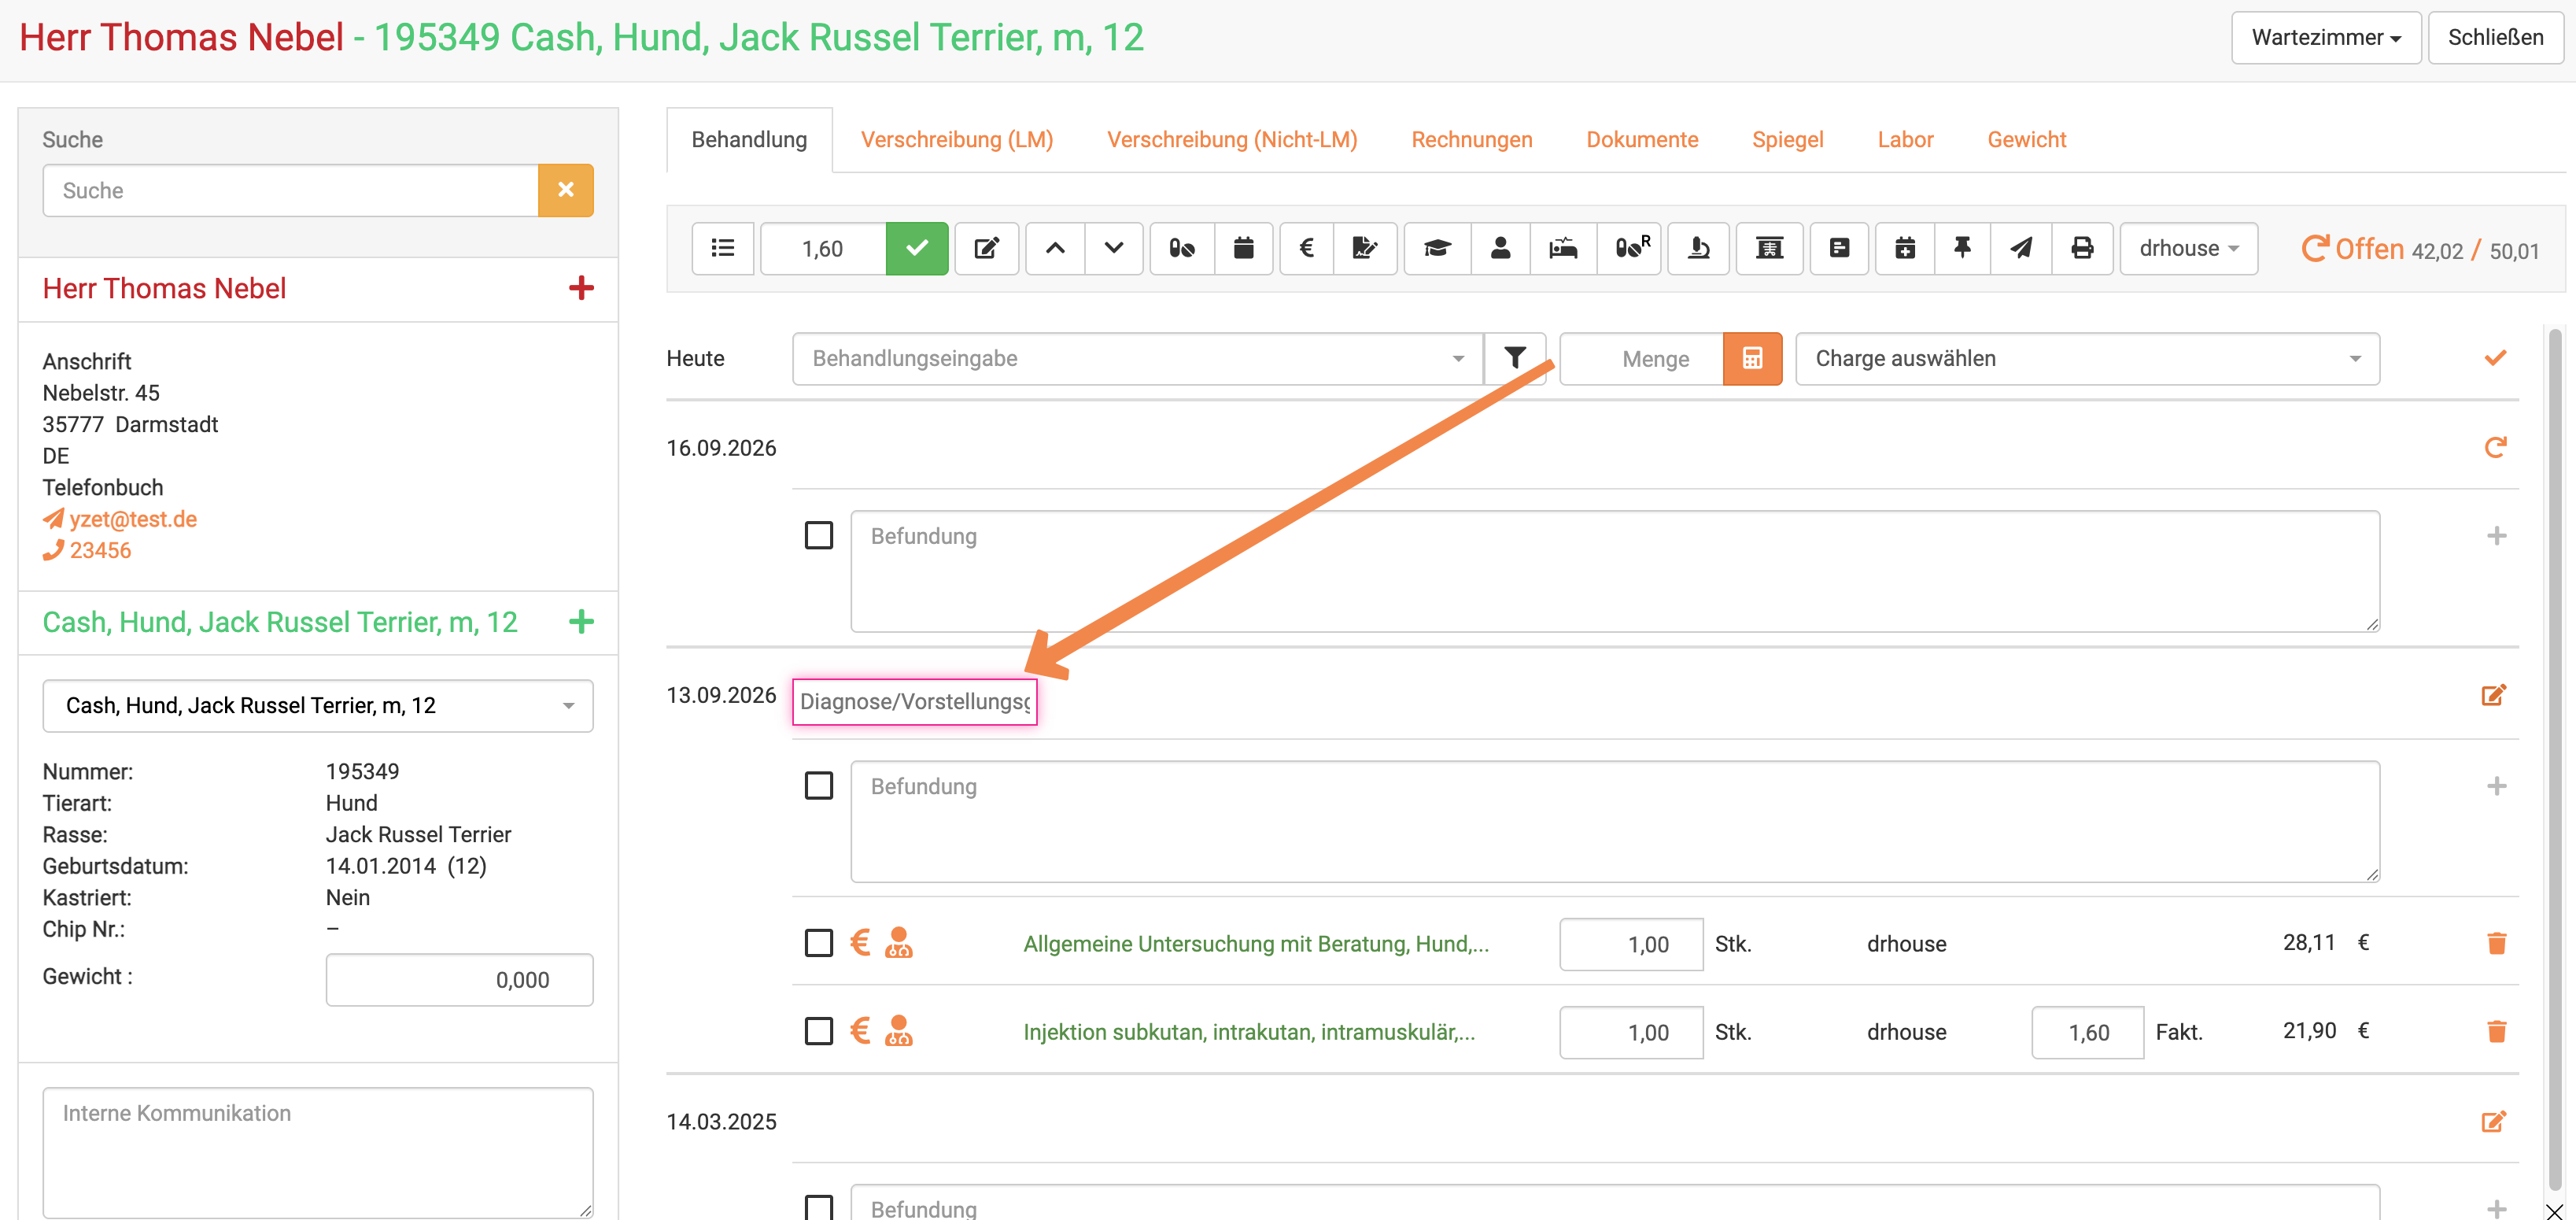Open the drhouse user dropdown in toolbar
Image resolution: width=2576 pixels, height=1220 pixels.
[2188, 248]
